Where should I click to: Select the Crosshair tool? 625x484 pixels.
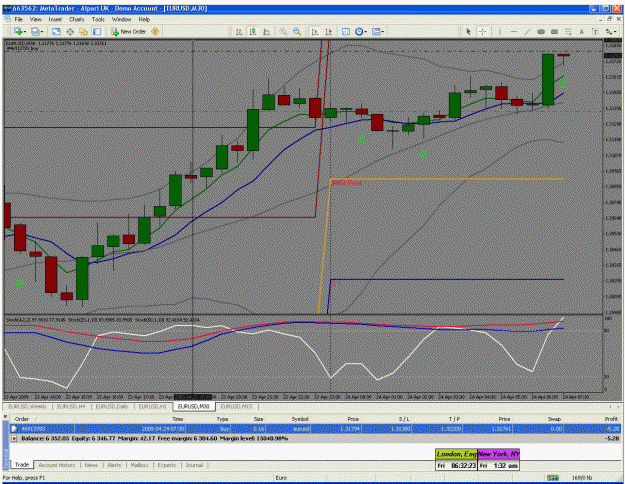pyautogui.click(x=482, y=31)
